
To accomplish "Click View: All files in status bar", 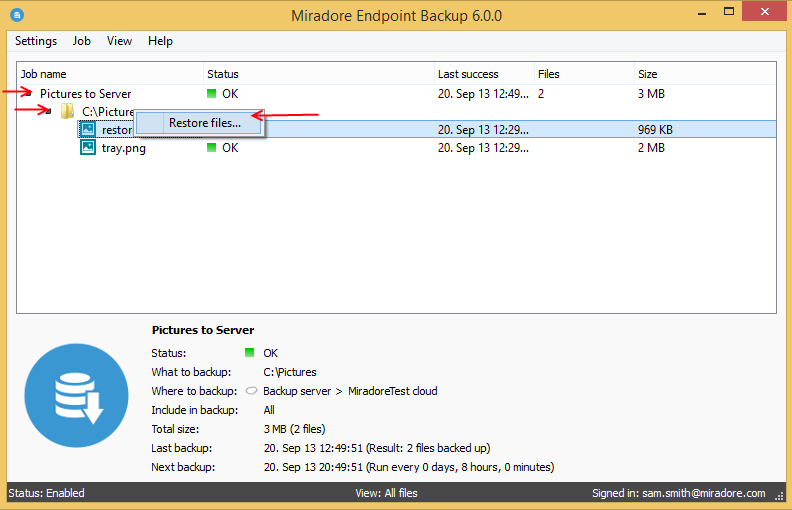I will pyautogui.click(x=386, y=493).
